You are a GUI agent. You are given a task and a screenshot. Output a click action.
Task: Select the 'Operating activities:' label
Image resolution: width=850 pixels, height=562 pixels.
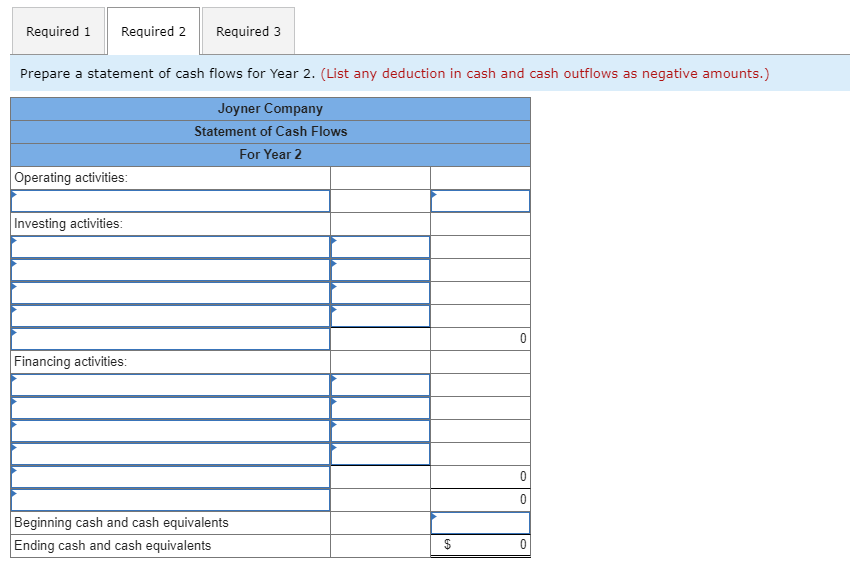(x=71, y=178)
